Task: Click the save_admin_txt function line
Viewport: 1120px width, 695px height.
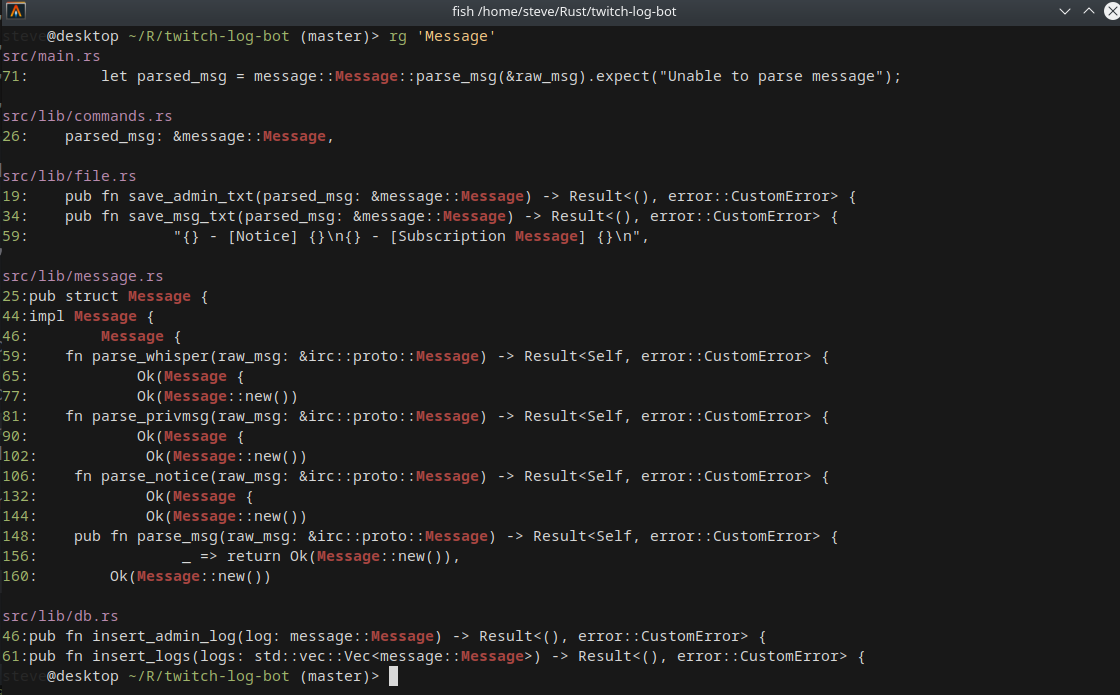Action: pyautogui.click(x=429, y=196)
